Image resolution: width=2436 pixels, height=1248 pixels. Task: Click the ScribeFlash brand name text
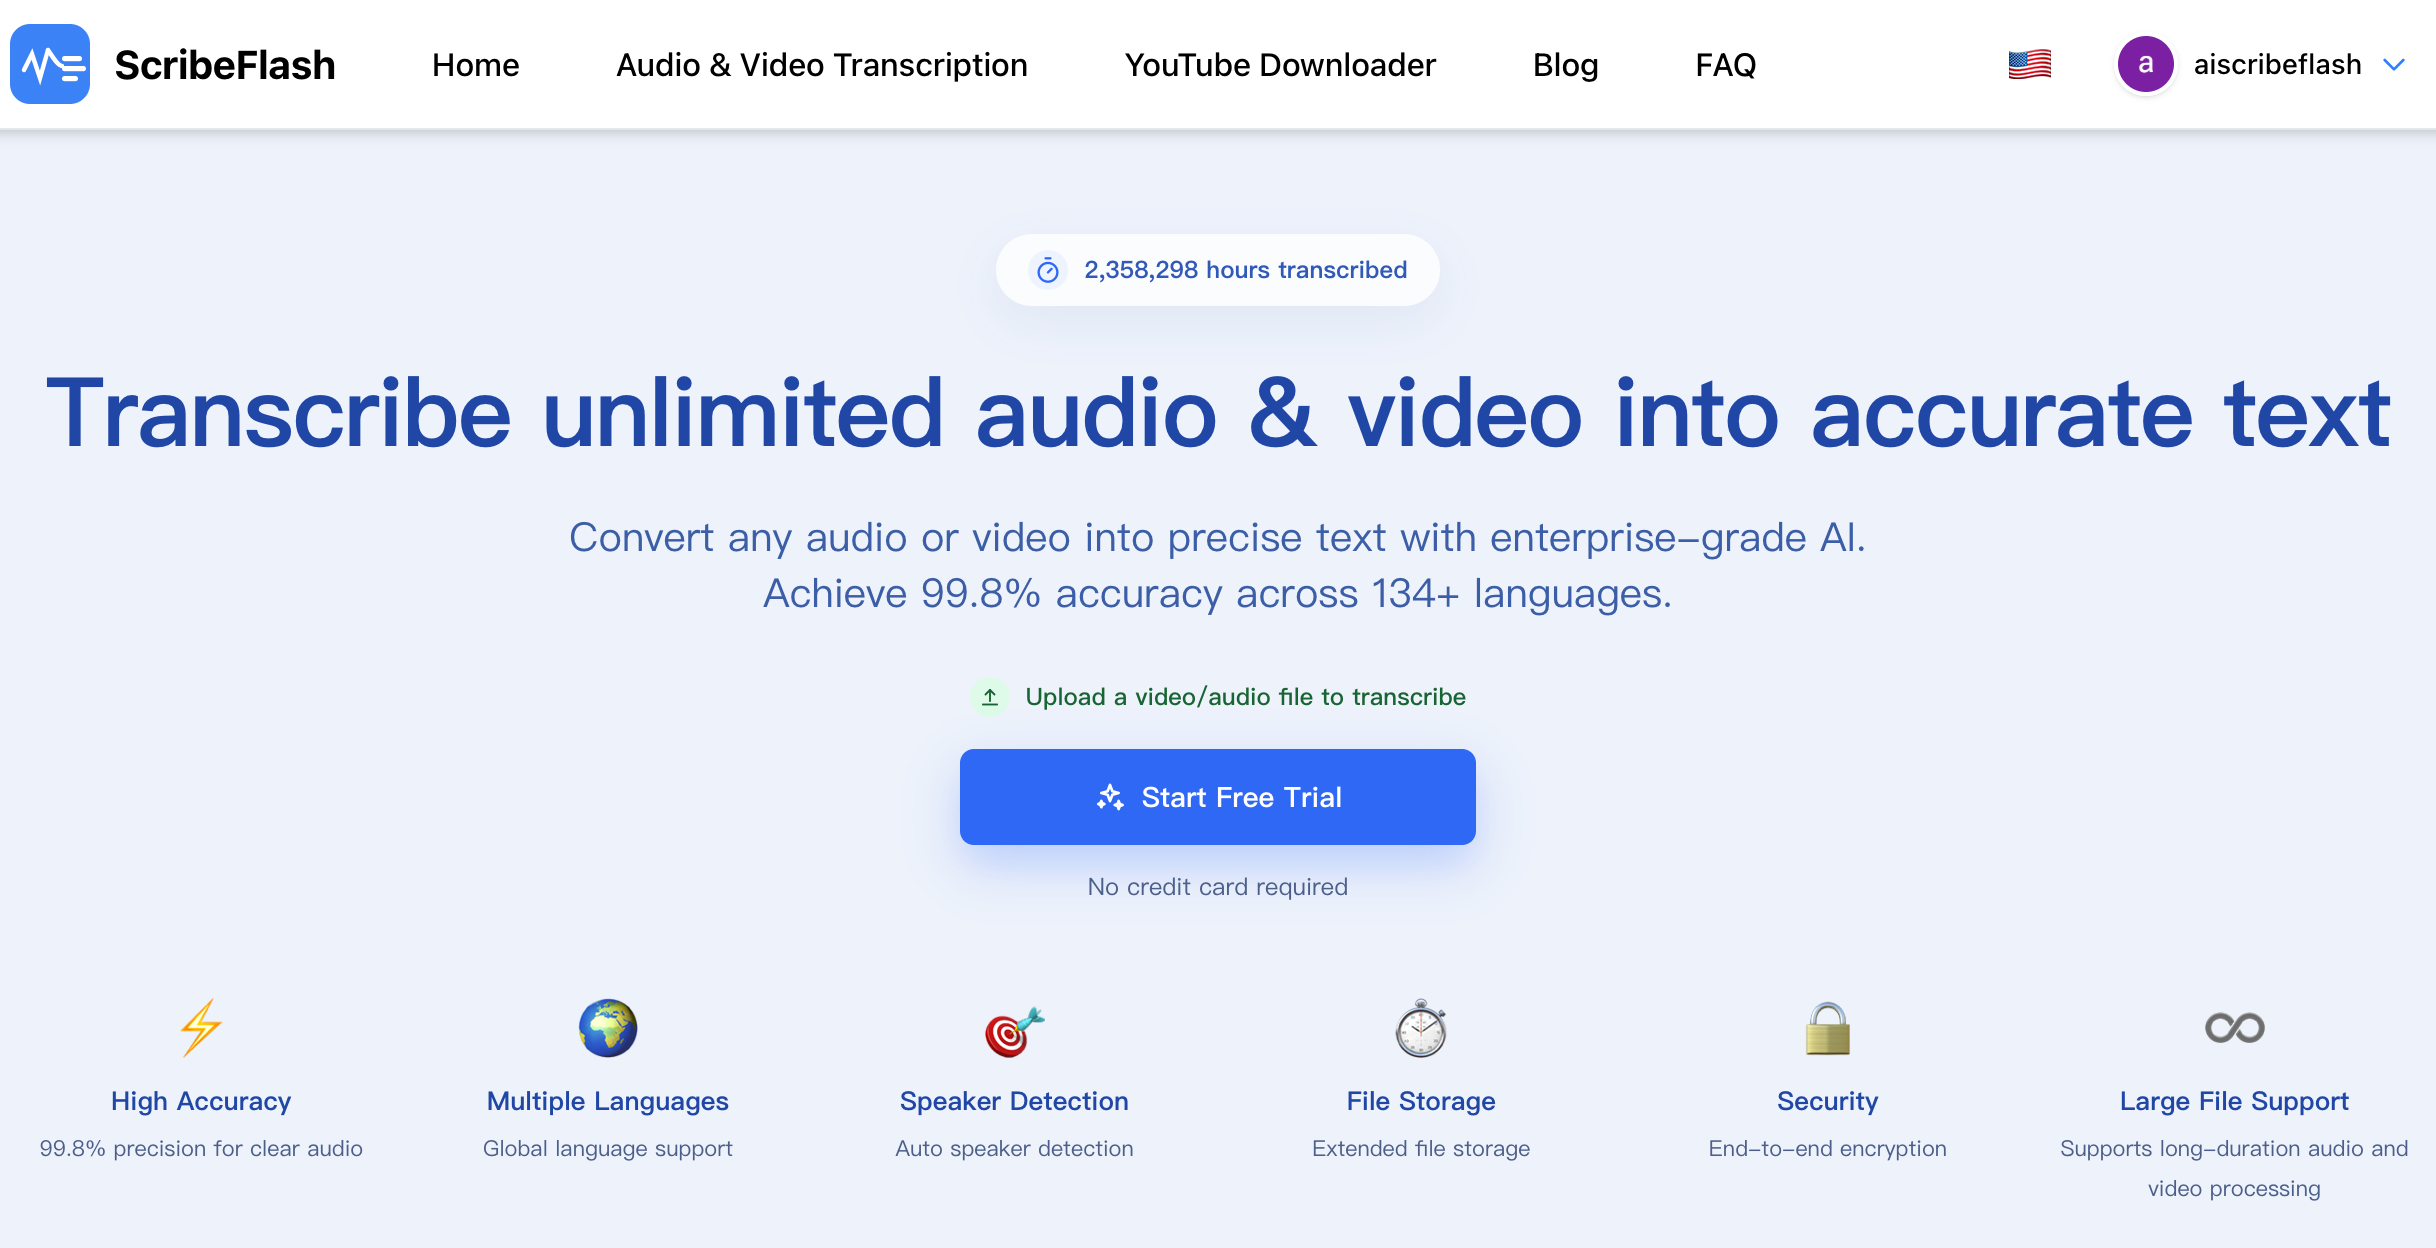pyautogui.click(x=225, y=65)
